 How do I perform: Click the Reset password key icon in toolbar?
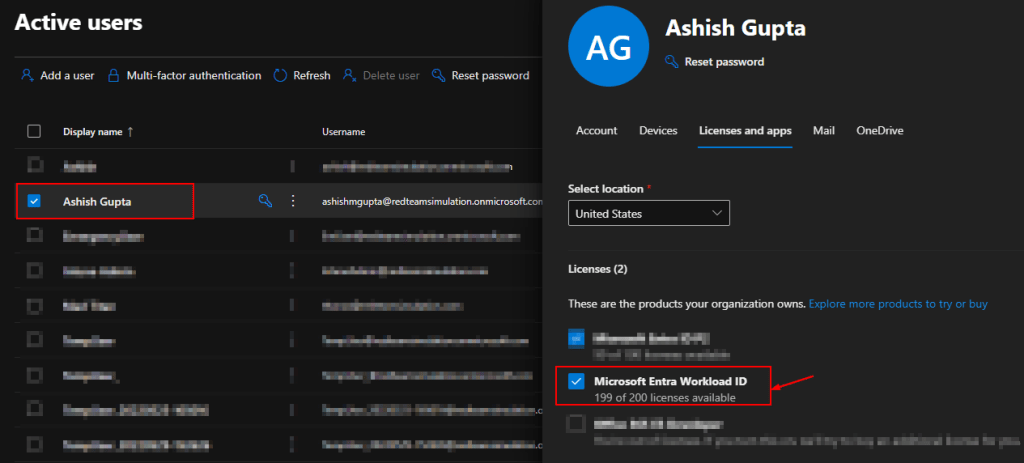439,75
